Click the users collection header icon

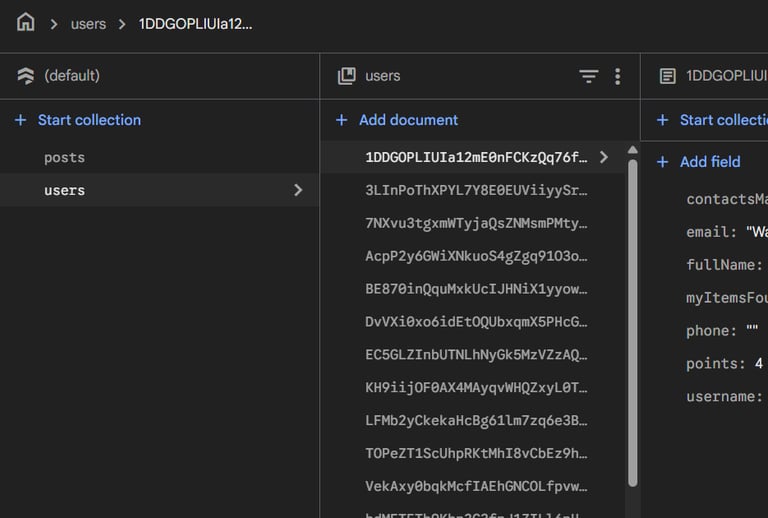[347, 76]
